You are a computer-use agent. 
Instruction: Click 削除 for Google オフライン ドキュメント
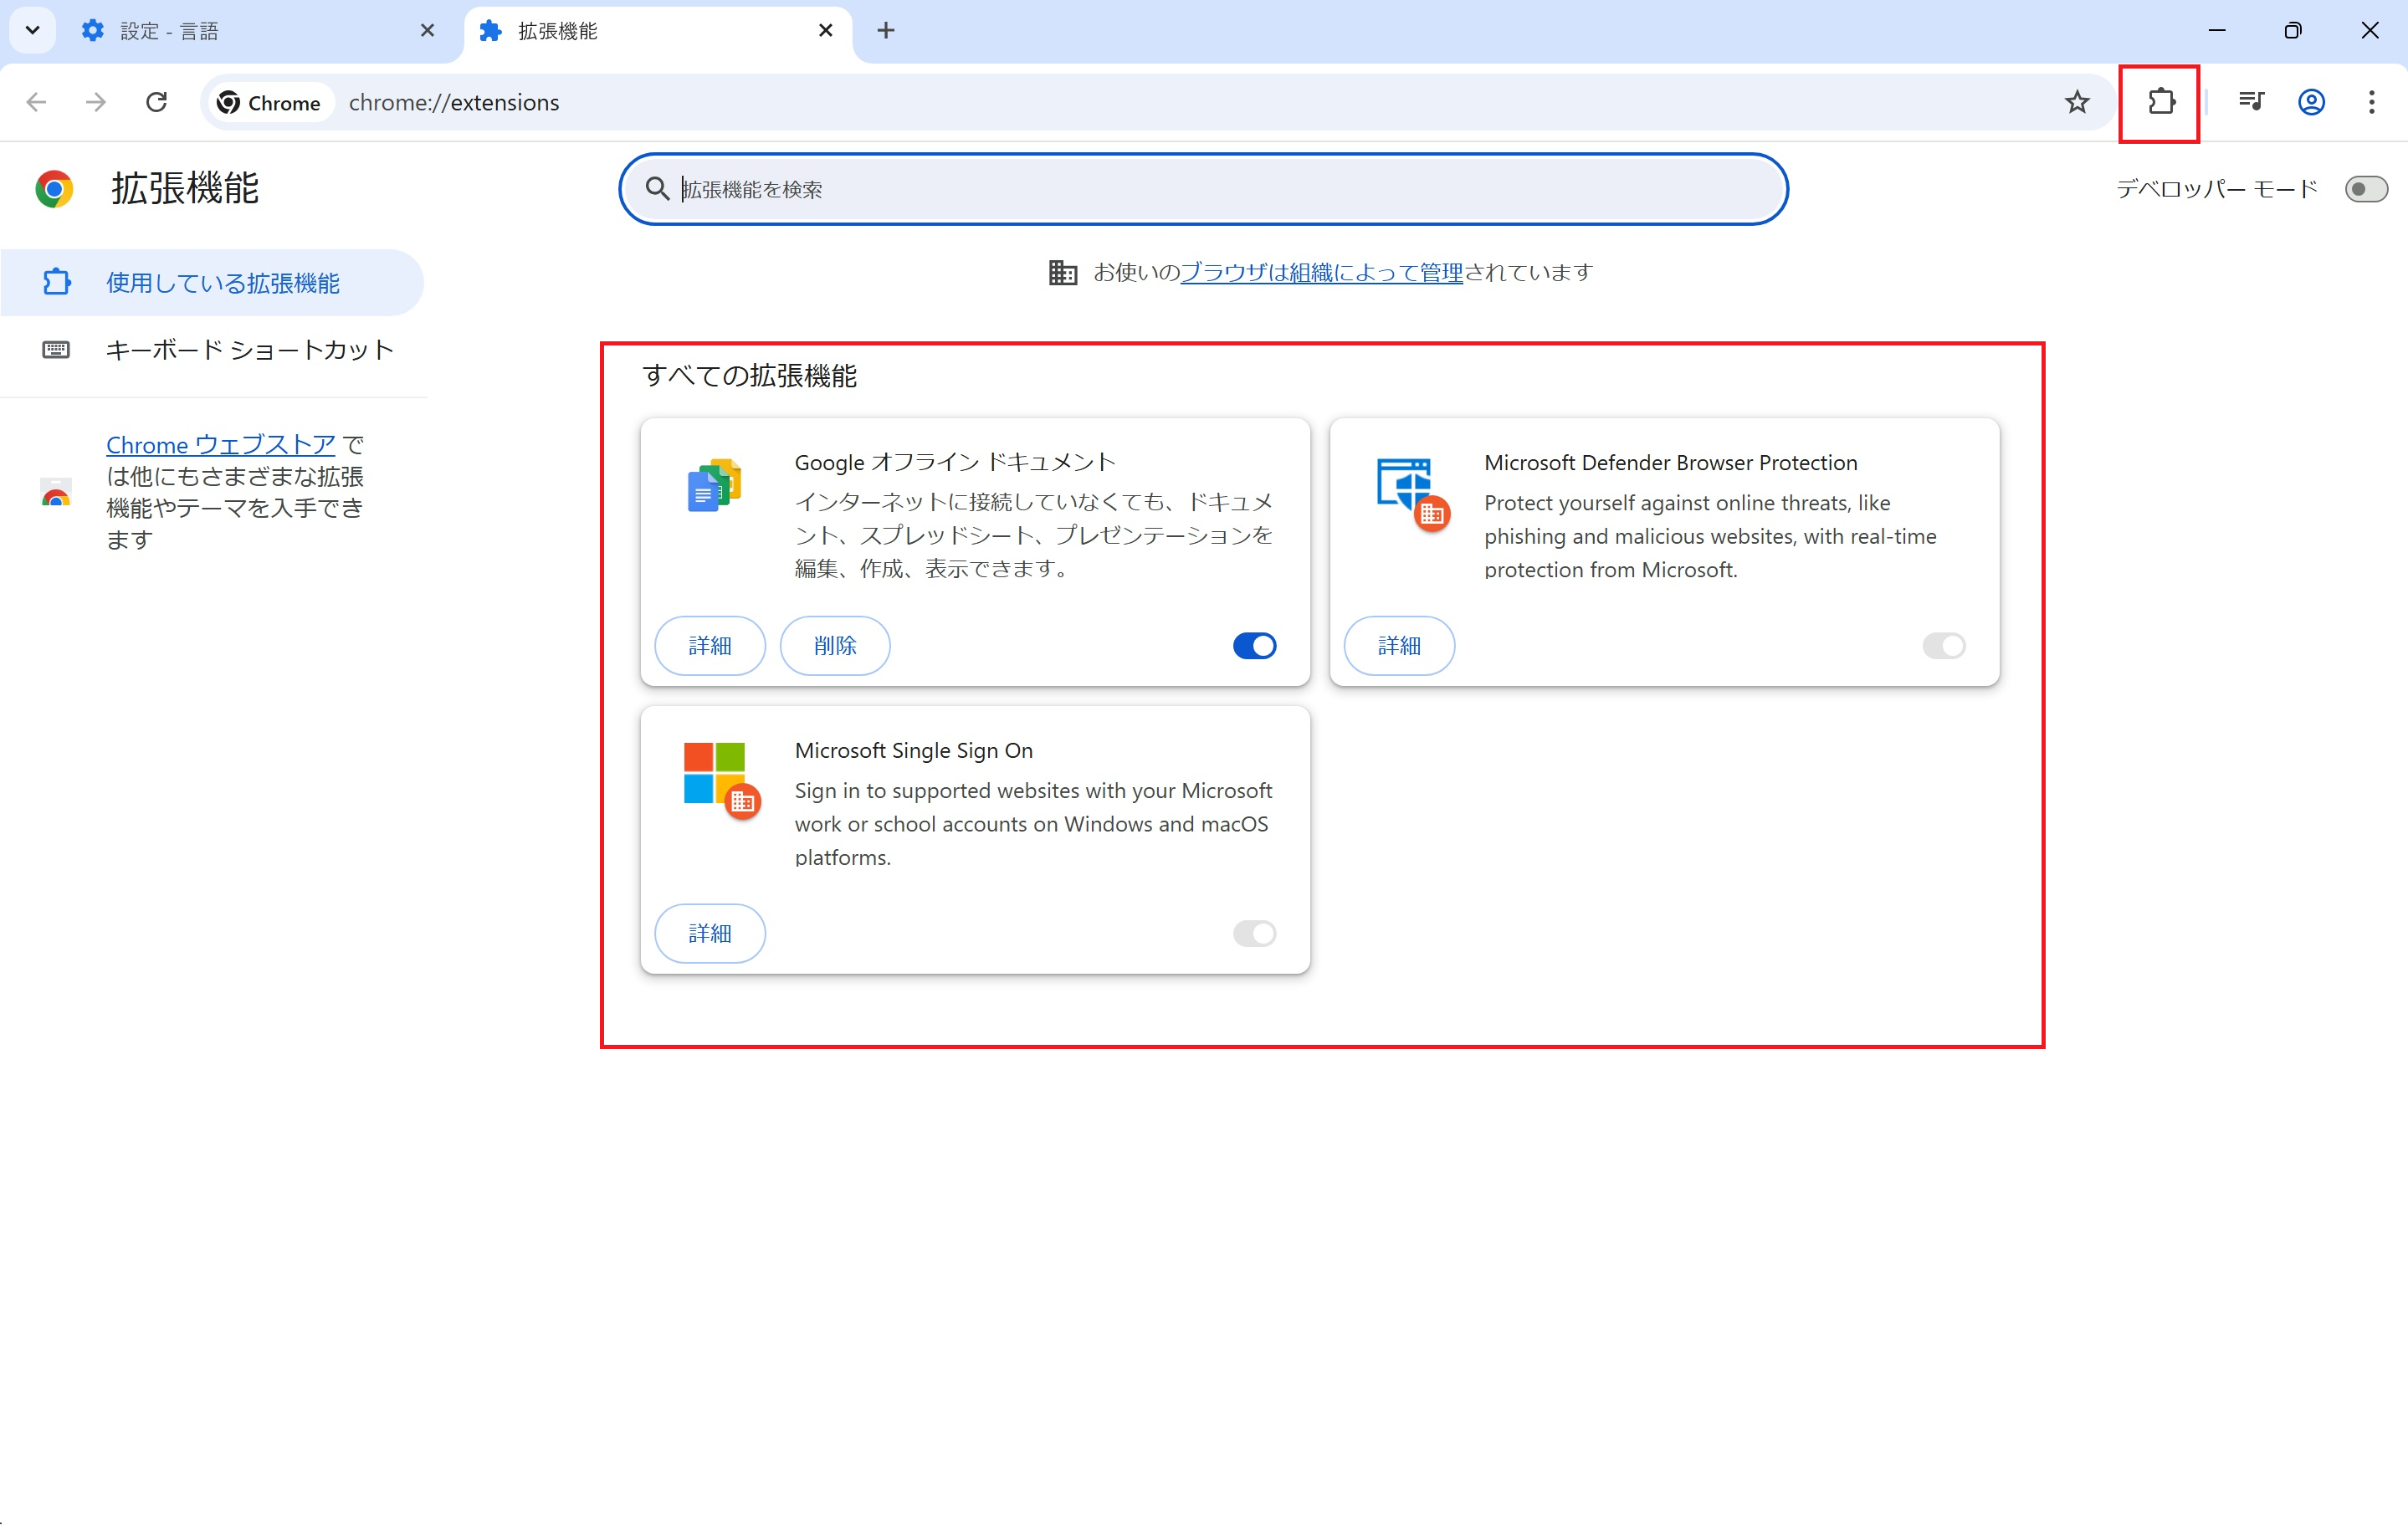point(834,646)
